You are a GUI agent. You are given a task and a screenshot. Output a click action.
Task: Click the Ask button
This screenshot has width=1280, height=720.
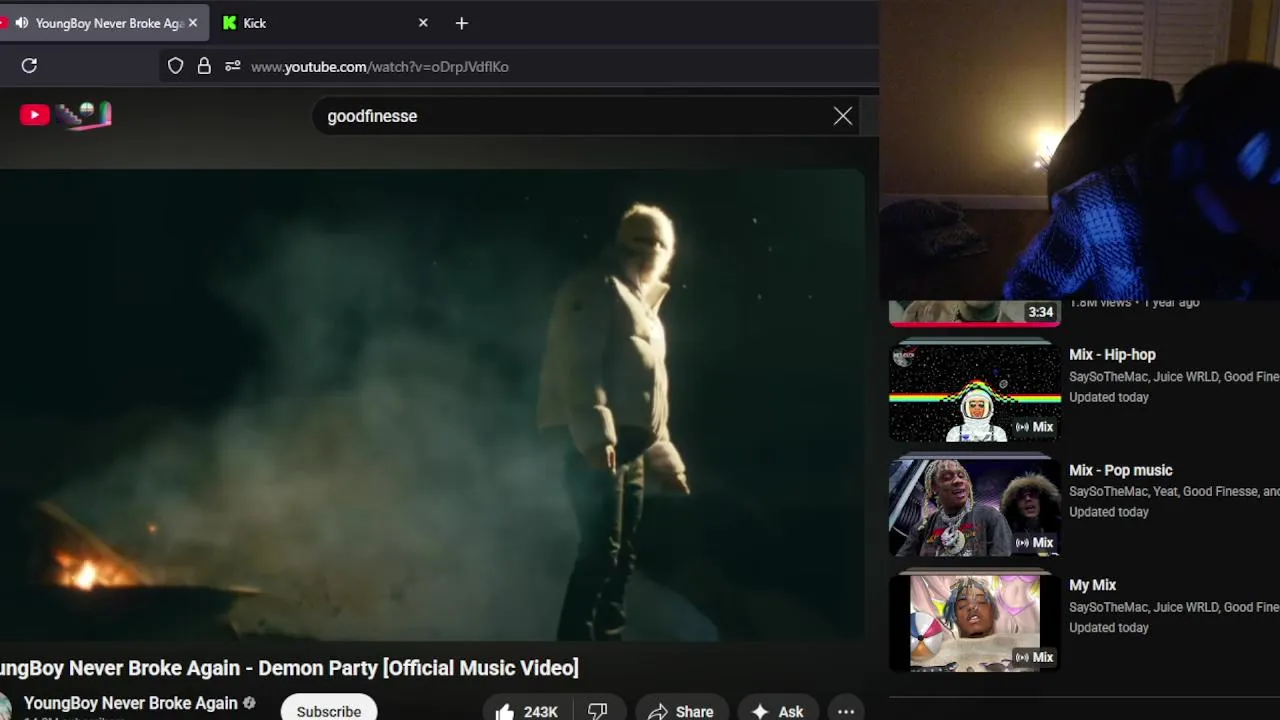click(x=778, y=711)
